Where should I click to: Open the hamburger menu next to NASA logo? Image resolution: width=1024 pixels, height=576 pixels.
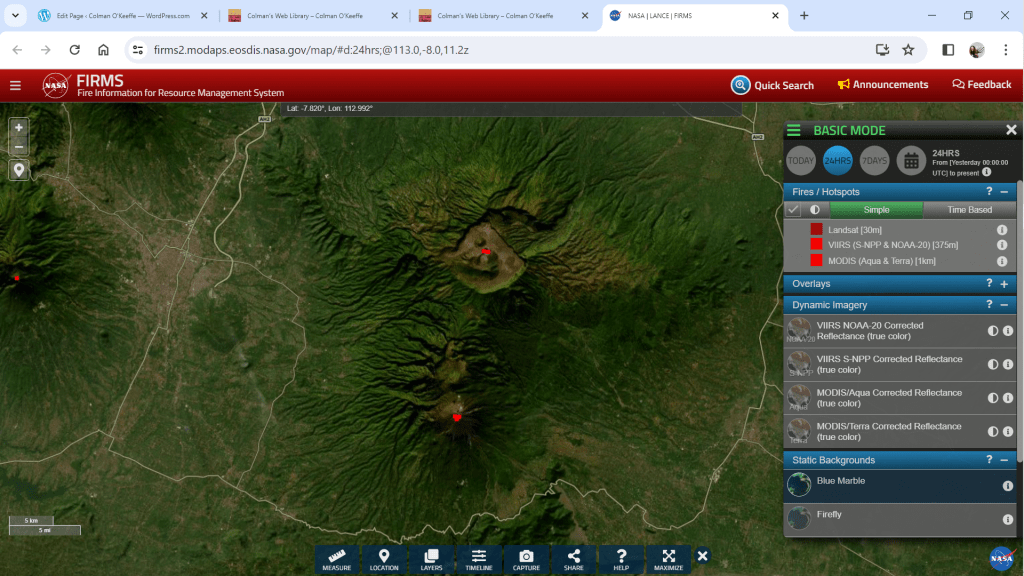(15, 85)
